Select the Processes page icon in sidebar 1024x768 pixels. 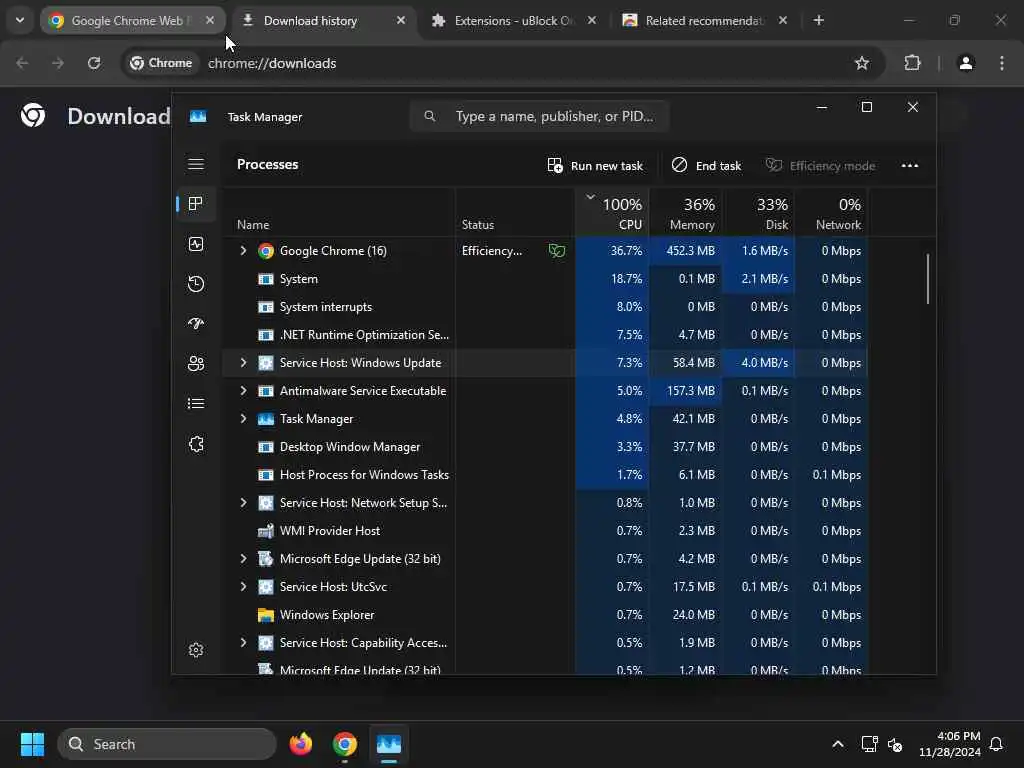[195, 204]
